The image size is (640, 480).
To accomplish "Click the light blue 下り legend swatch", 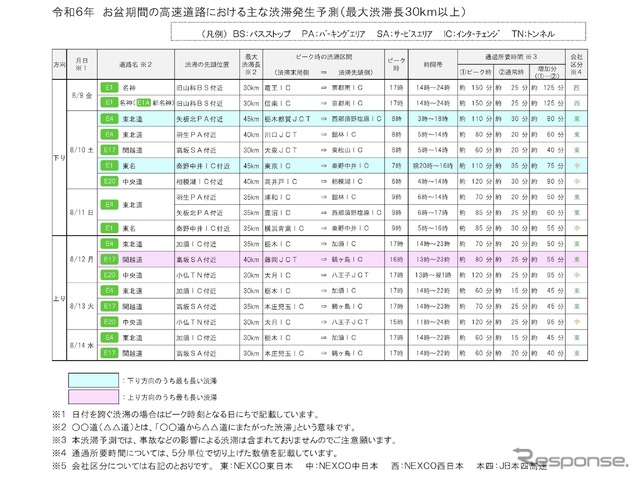I will (93, 380).
